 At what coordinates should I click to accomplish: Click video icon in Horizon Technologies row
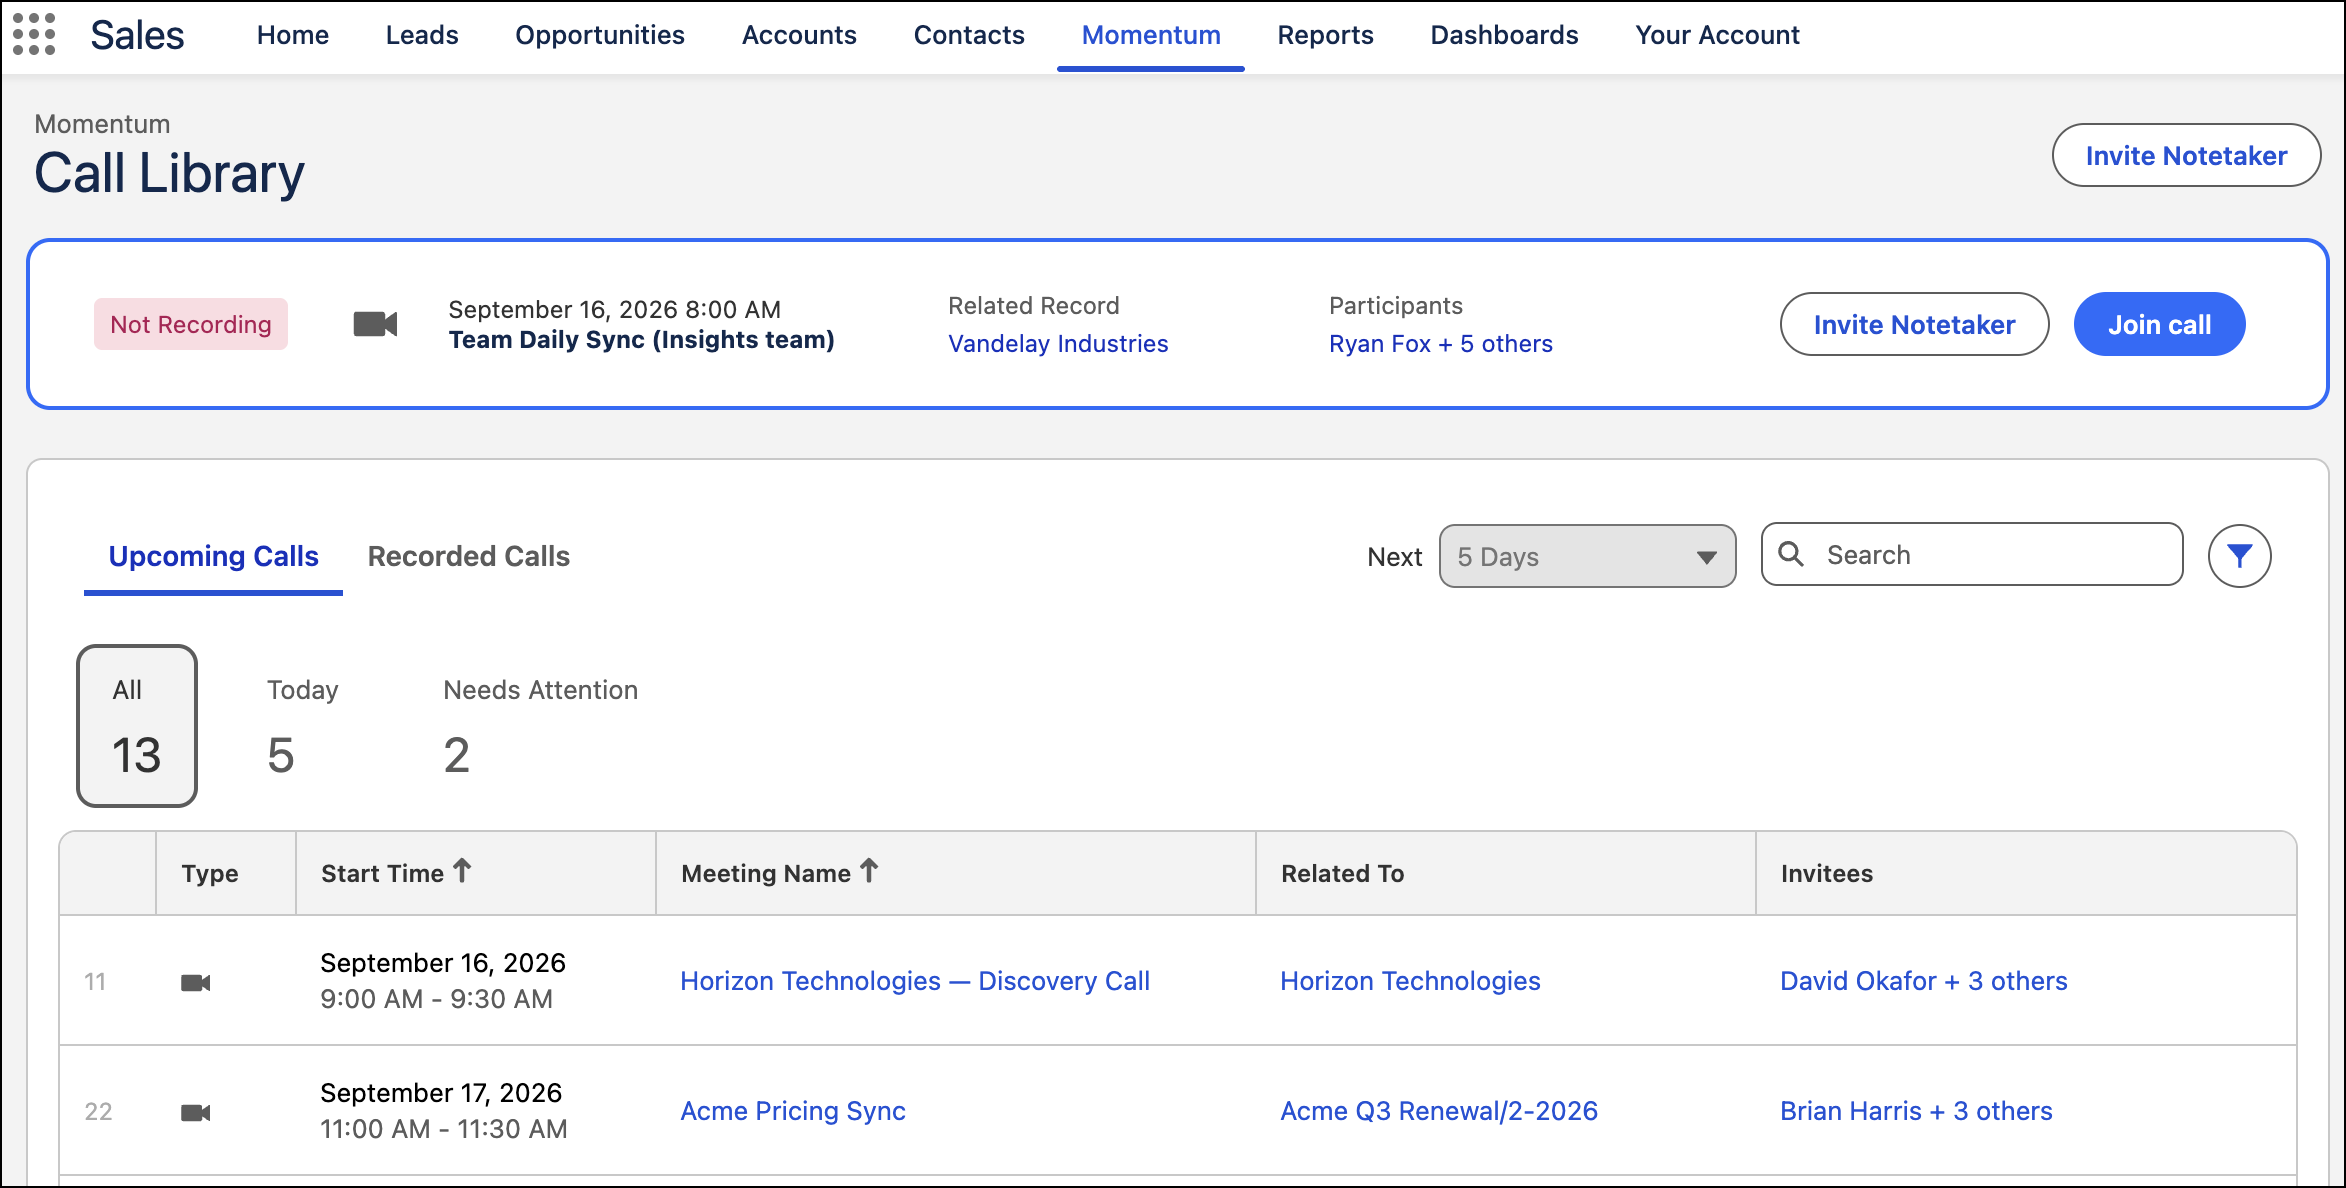195,982
